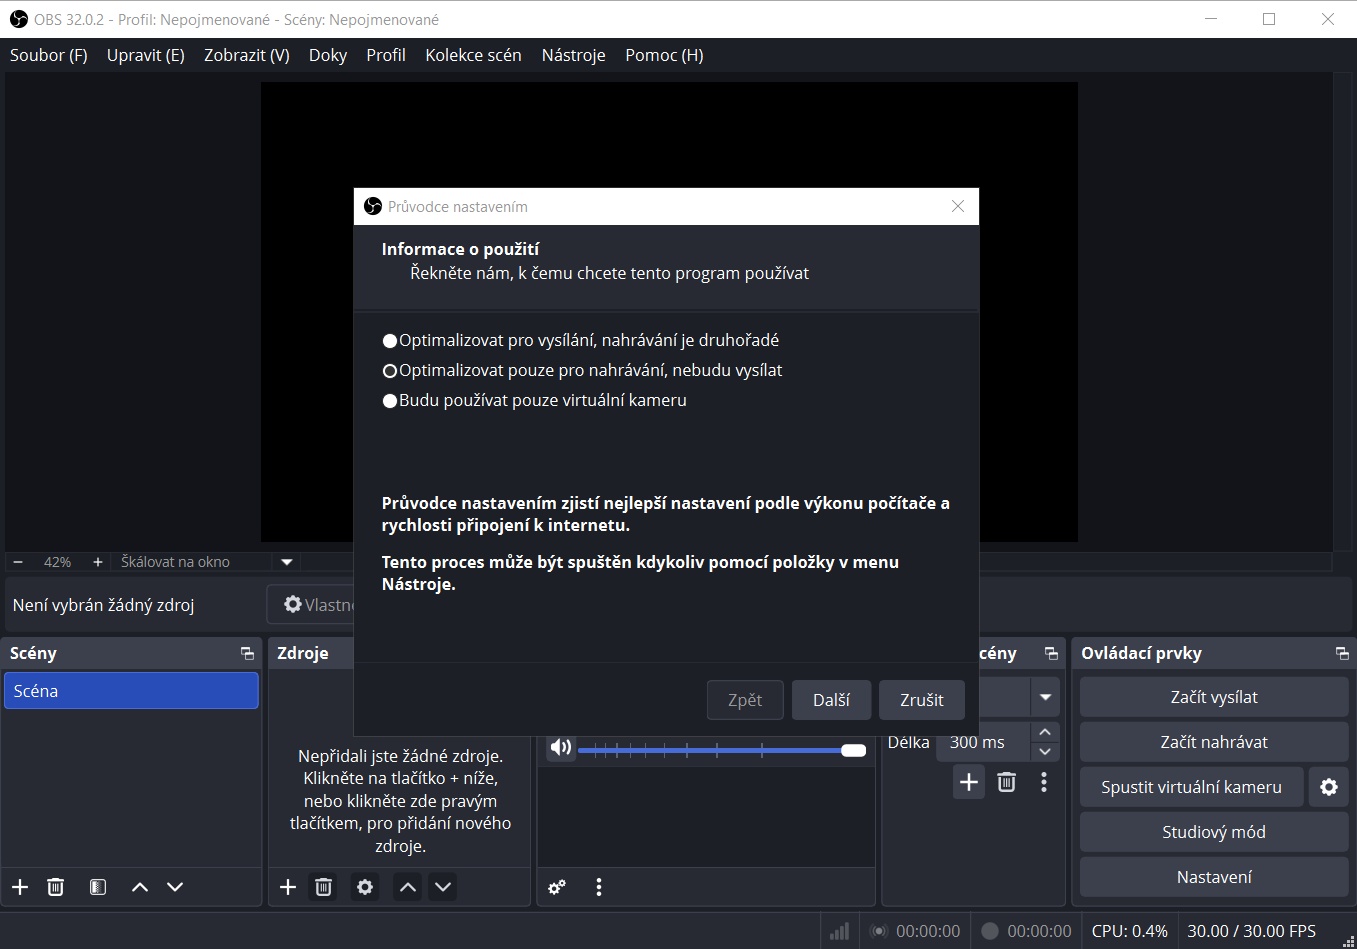This screenshot has height=949, width=1357.
Task: Open virtual camera settings gear icon
Action: (x=1328, y=787)
